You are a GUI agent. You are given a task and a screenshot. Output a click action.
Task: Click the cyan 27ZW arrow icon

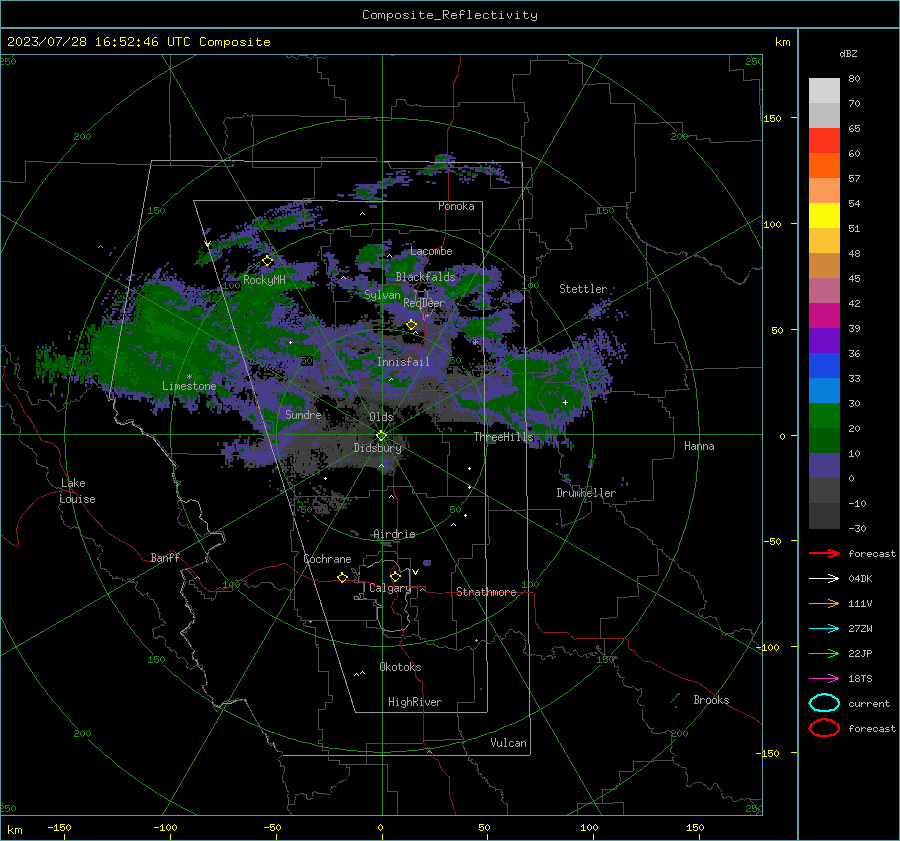[824, 628]
